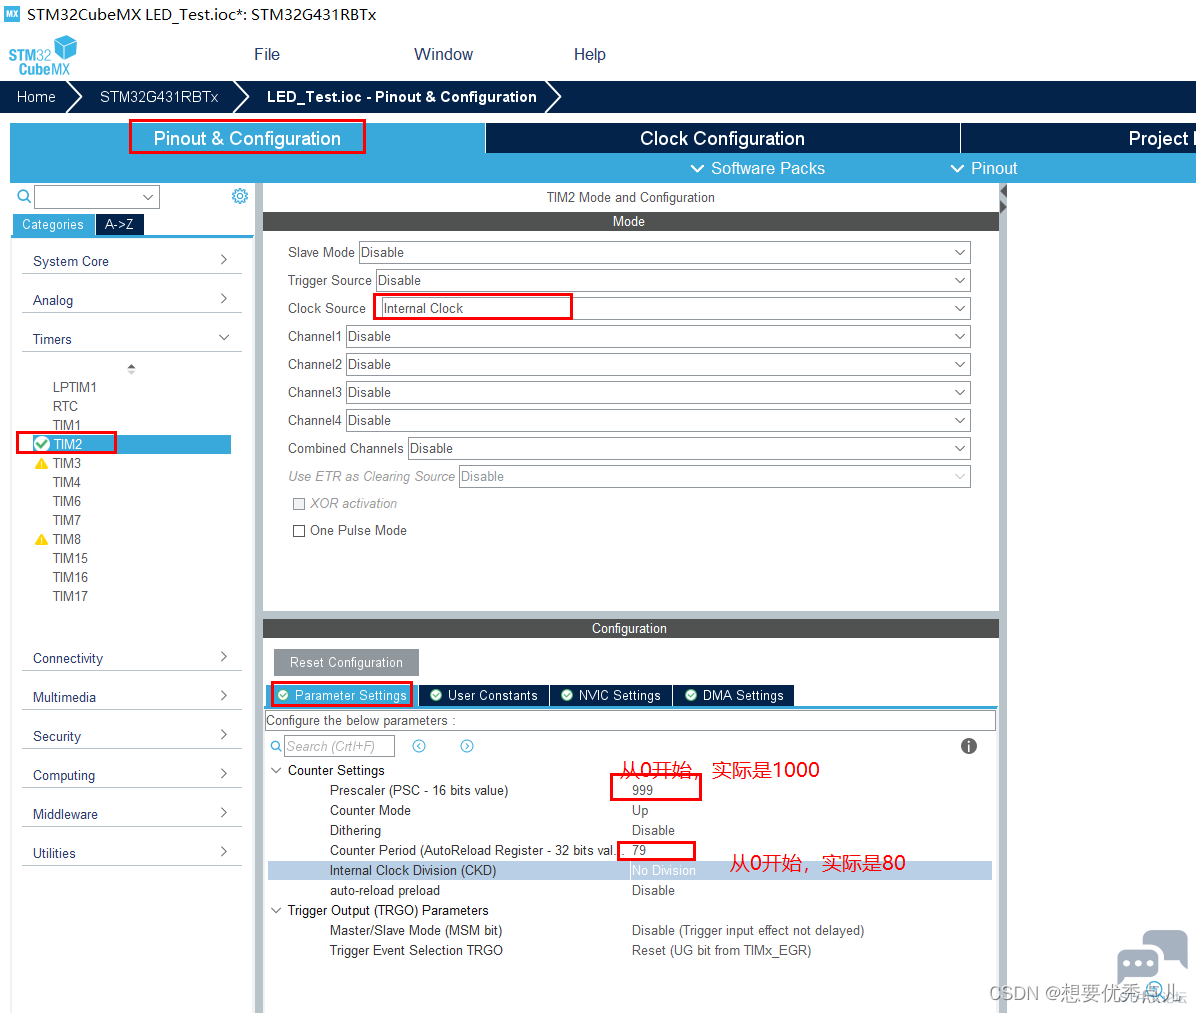1196x1013 pixels.
Task: Select RTC in the timers list
Action: click(x=65, y=407)
